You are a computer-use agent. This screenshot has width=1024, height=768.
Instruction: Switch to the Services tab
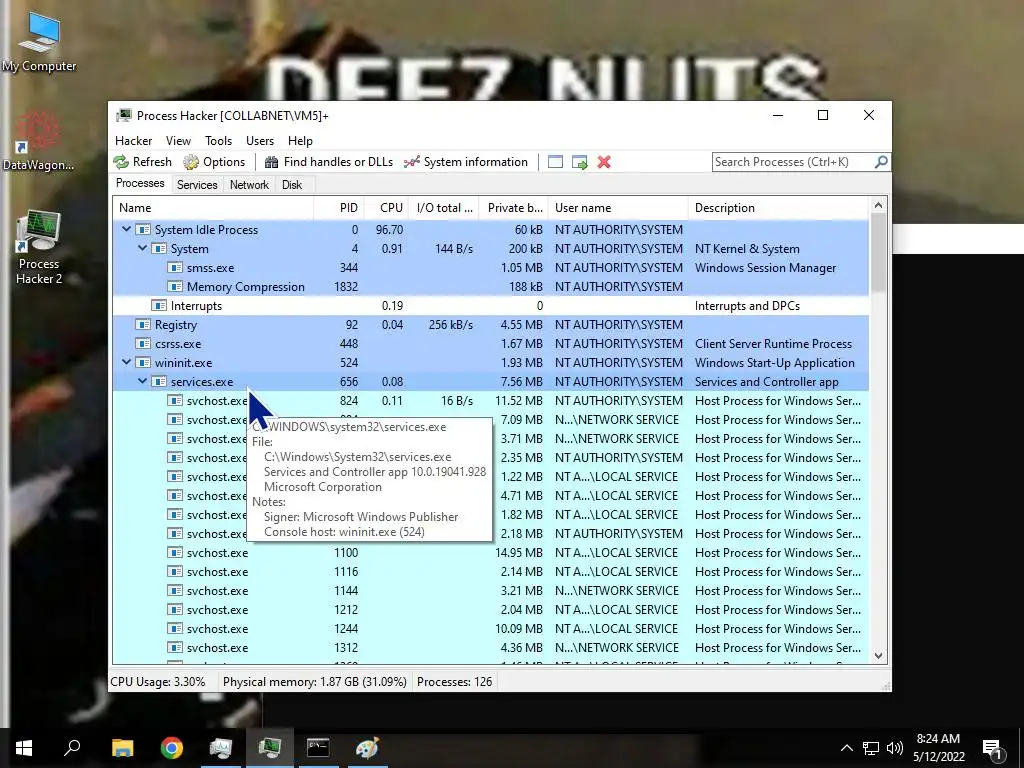197,185
